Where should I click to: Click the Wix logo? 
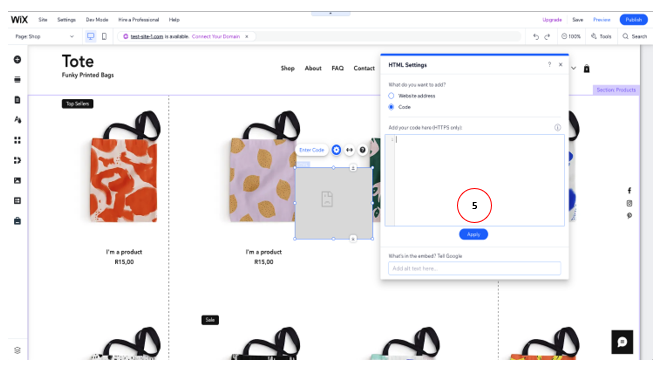point(19,20)
